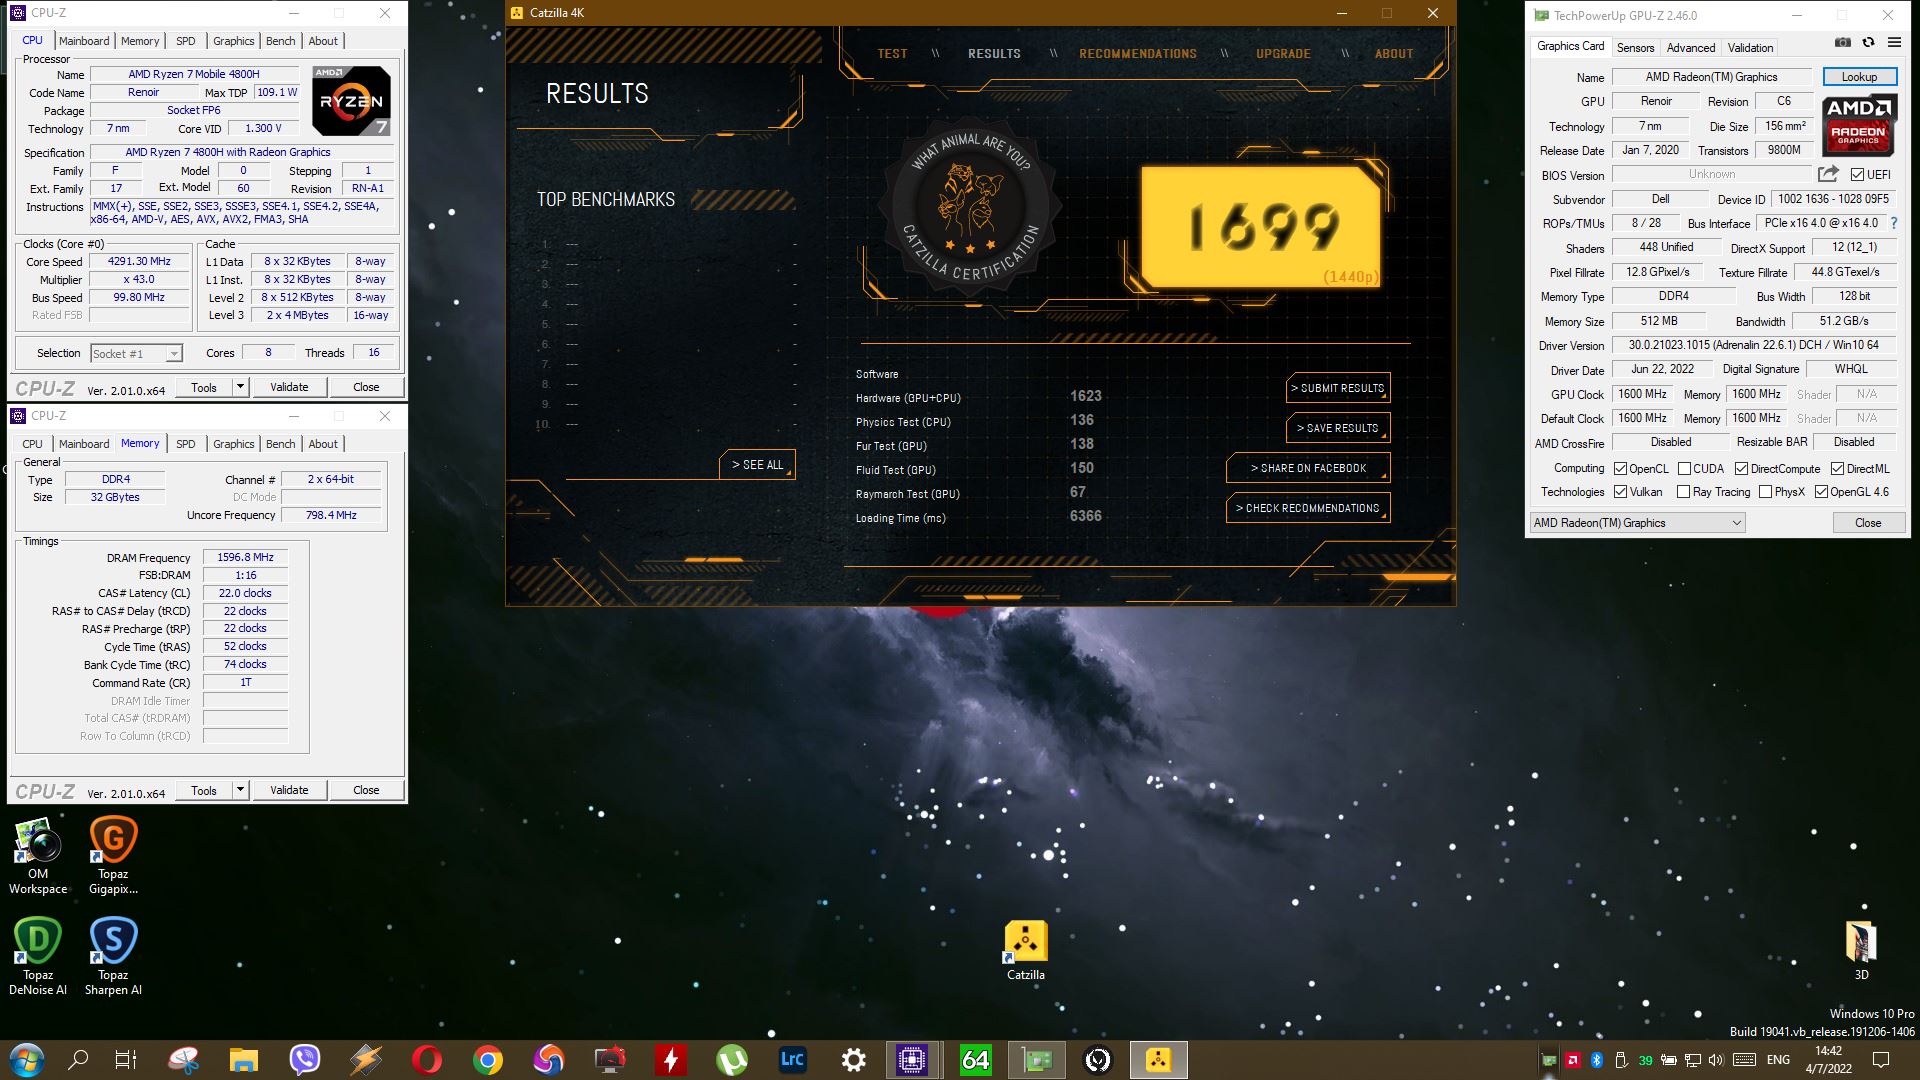The height and width of the screenshot is (1080, 1920).
Task: Click the AMD Radeon Graphics logo in GPU-Z
Action: [1858, 125]
